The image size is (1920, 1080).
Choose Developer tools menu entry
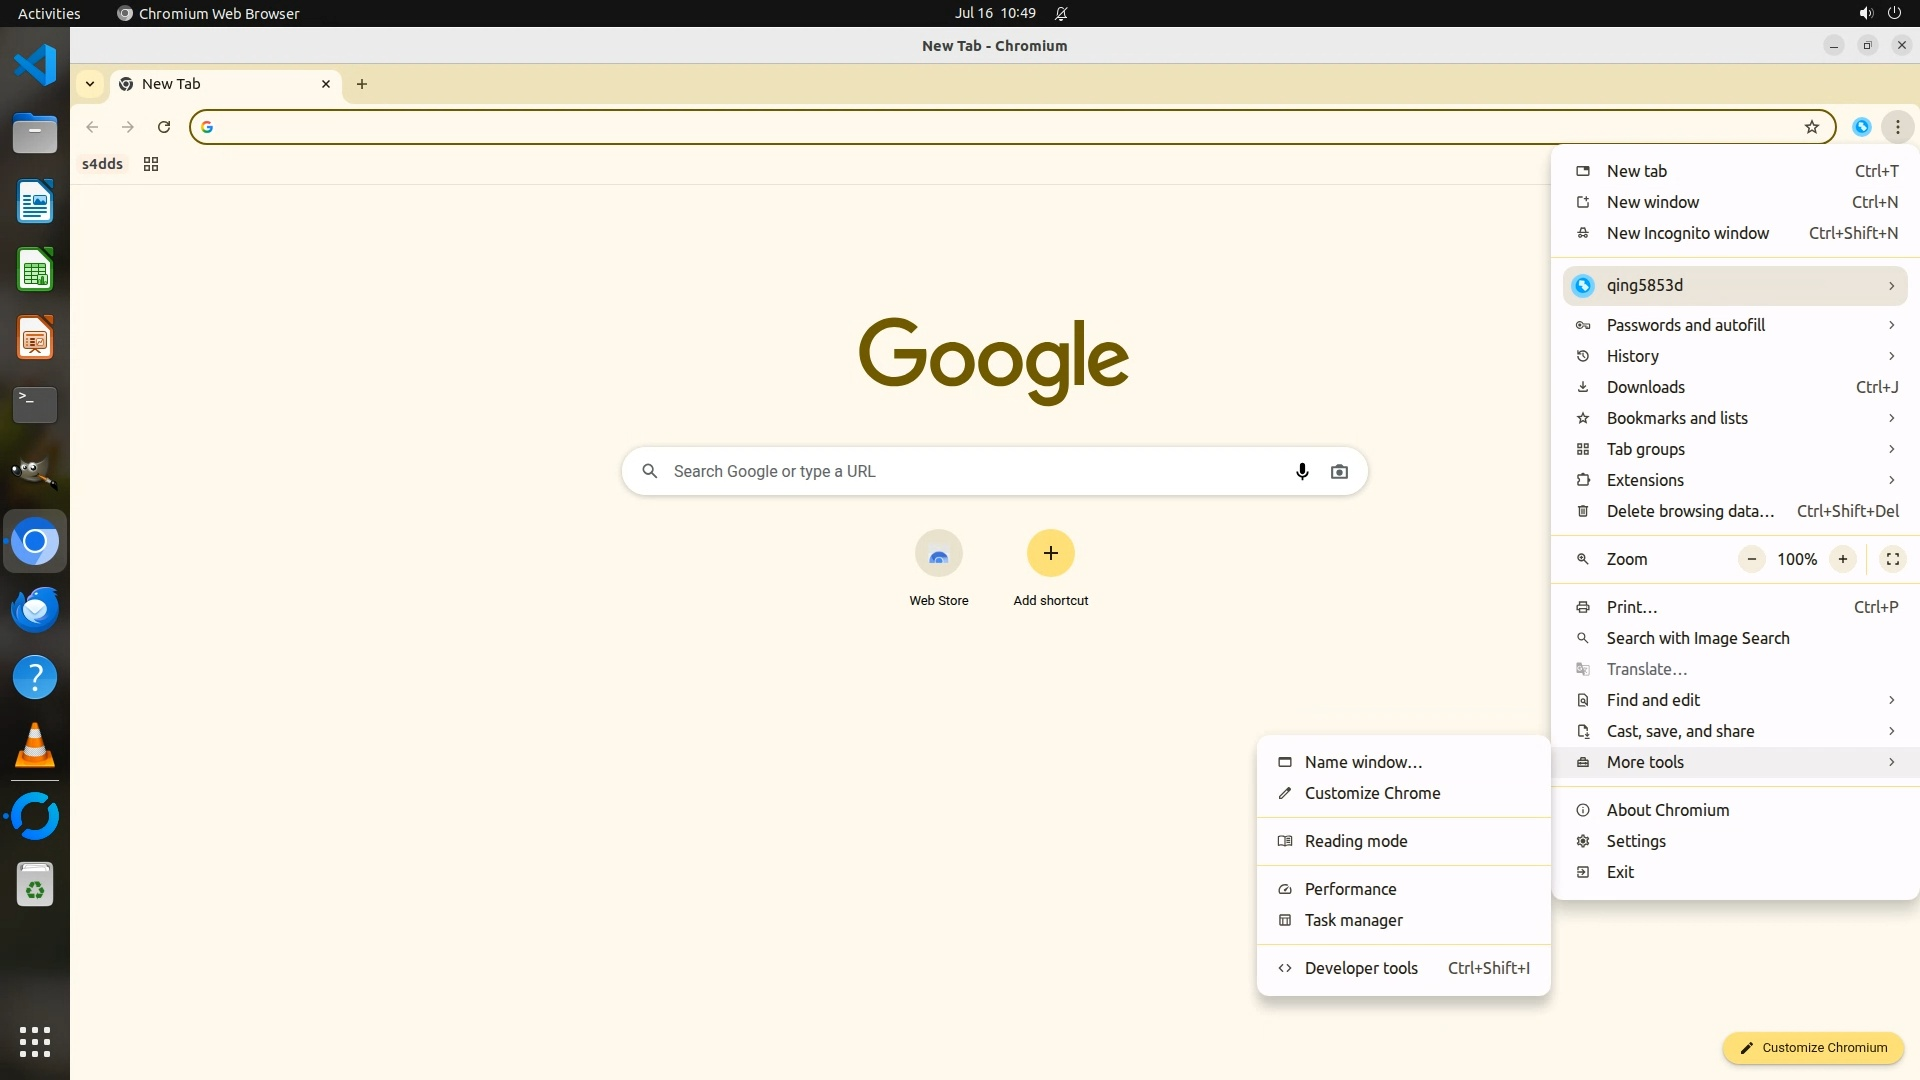tap(1361, 968)
